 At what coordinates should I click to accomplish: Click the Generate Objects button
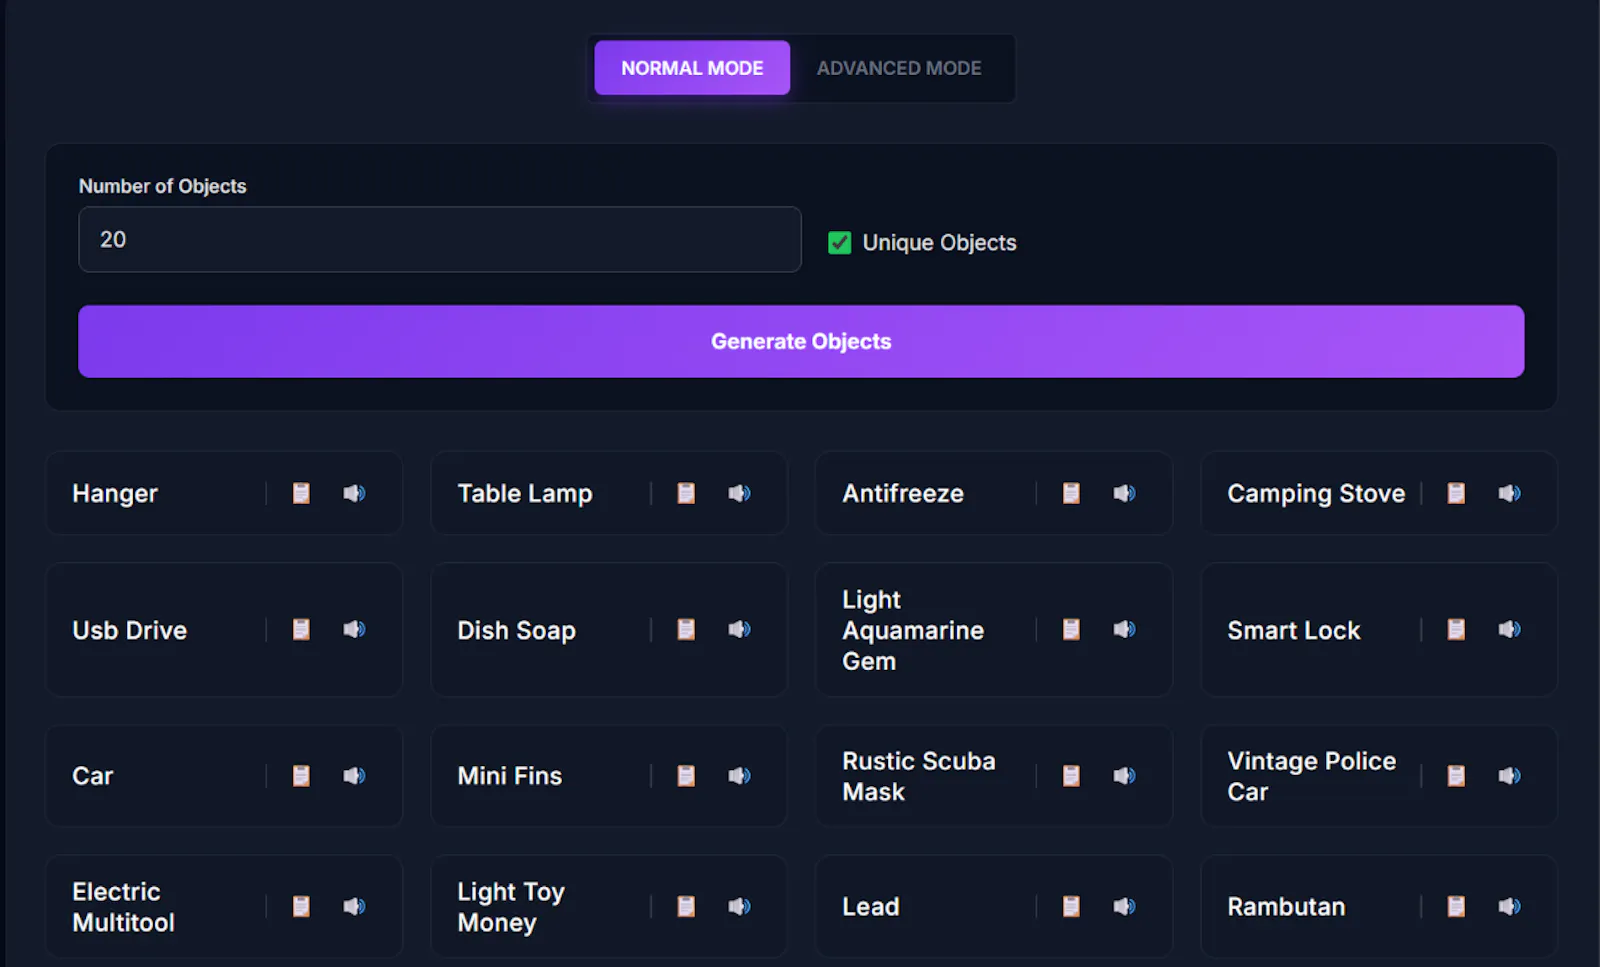(801, 341)
